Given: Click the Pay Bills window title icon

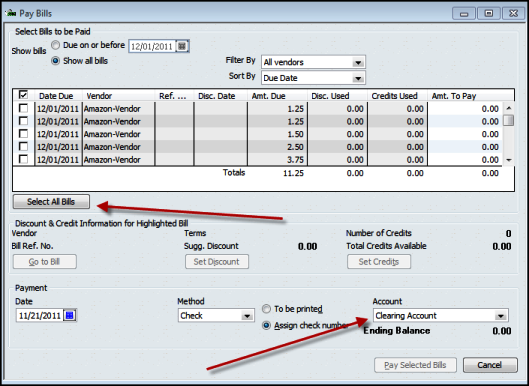Looking at the screenshot, I should click(10, 13).
